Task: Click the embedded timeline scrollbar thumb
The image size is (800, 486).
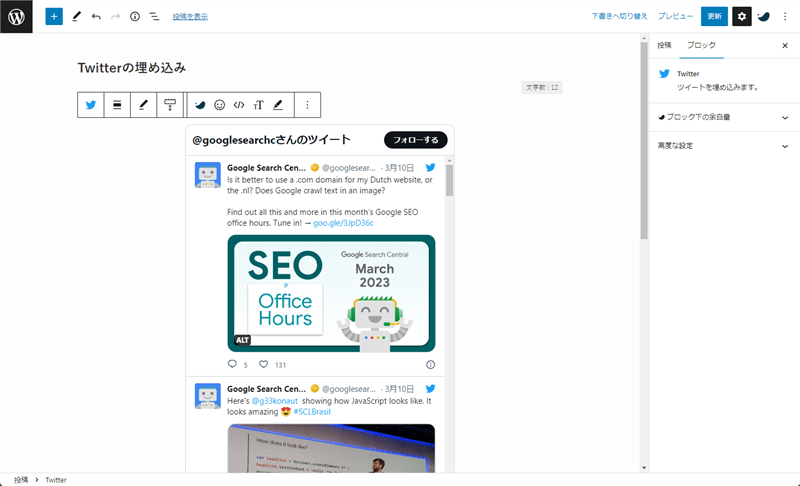Action: pyautogui.click(x=449, y=181)
